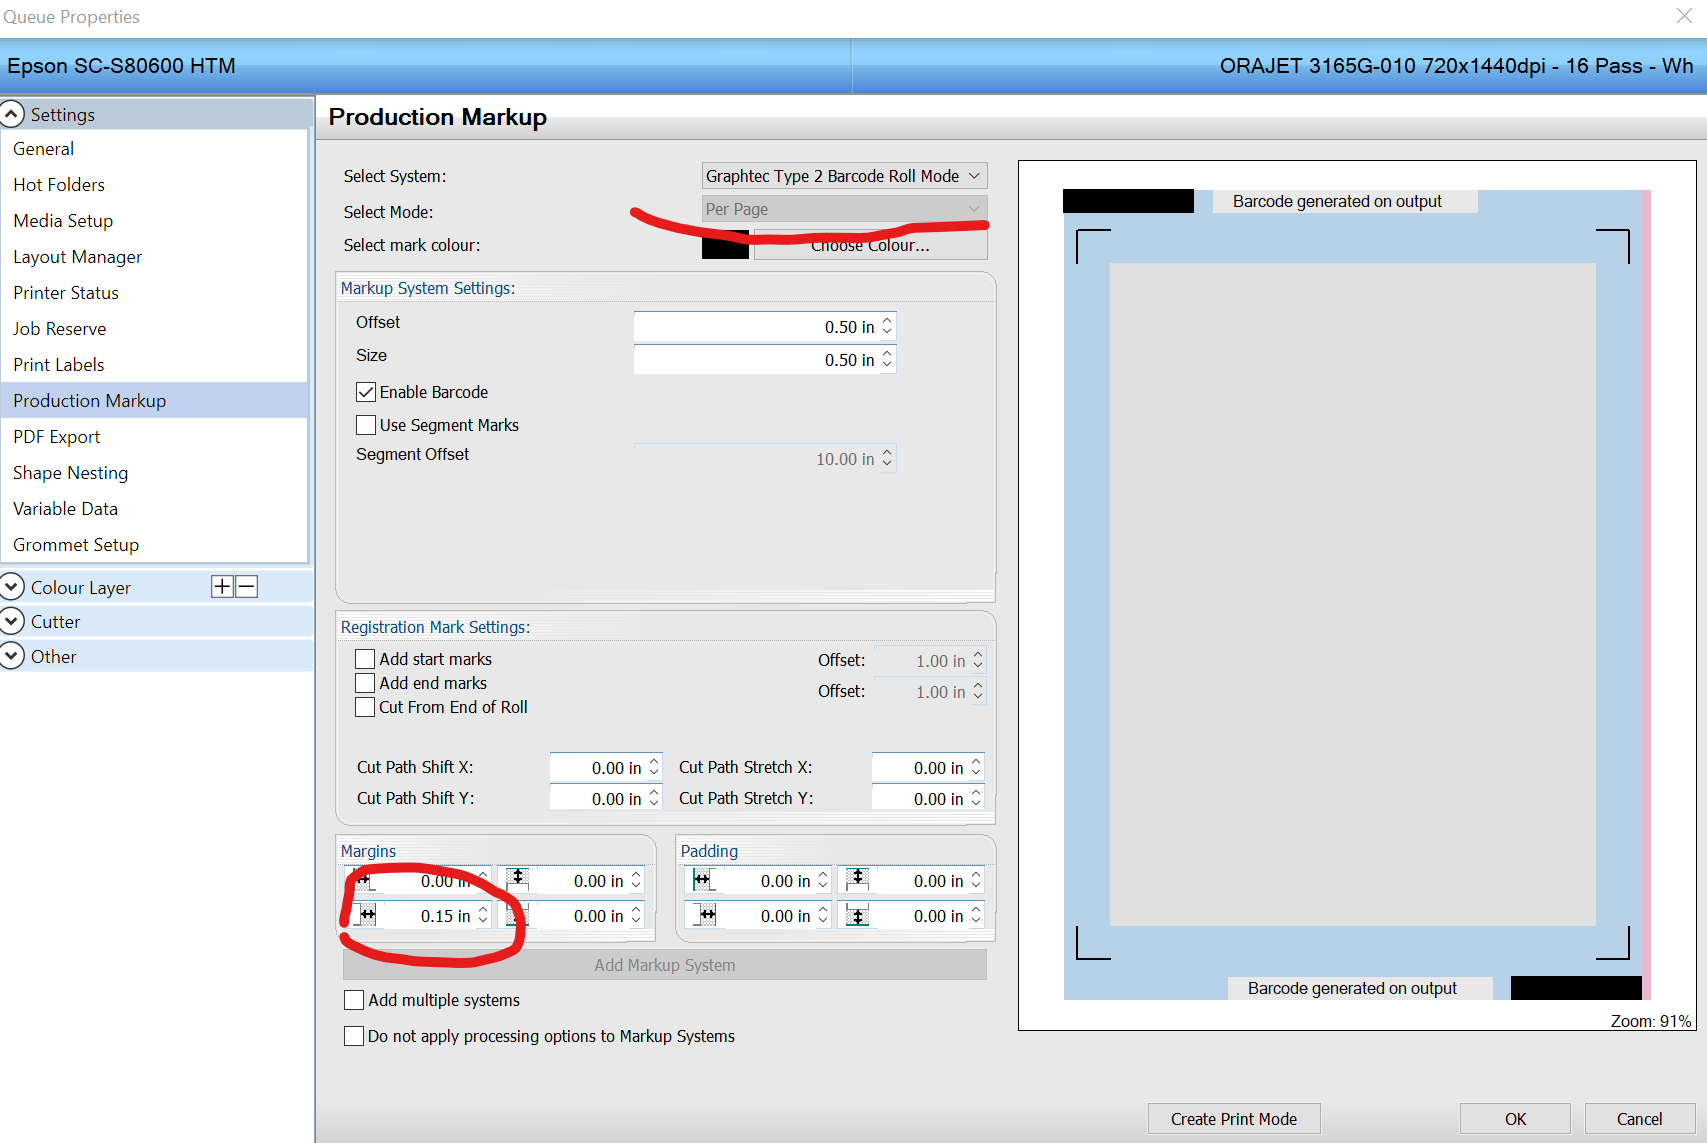
Task: Collapse the Settings section
Action: click(x=12, y=113)
